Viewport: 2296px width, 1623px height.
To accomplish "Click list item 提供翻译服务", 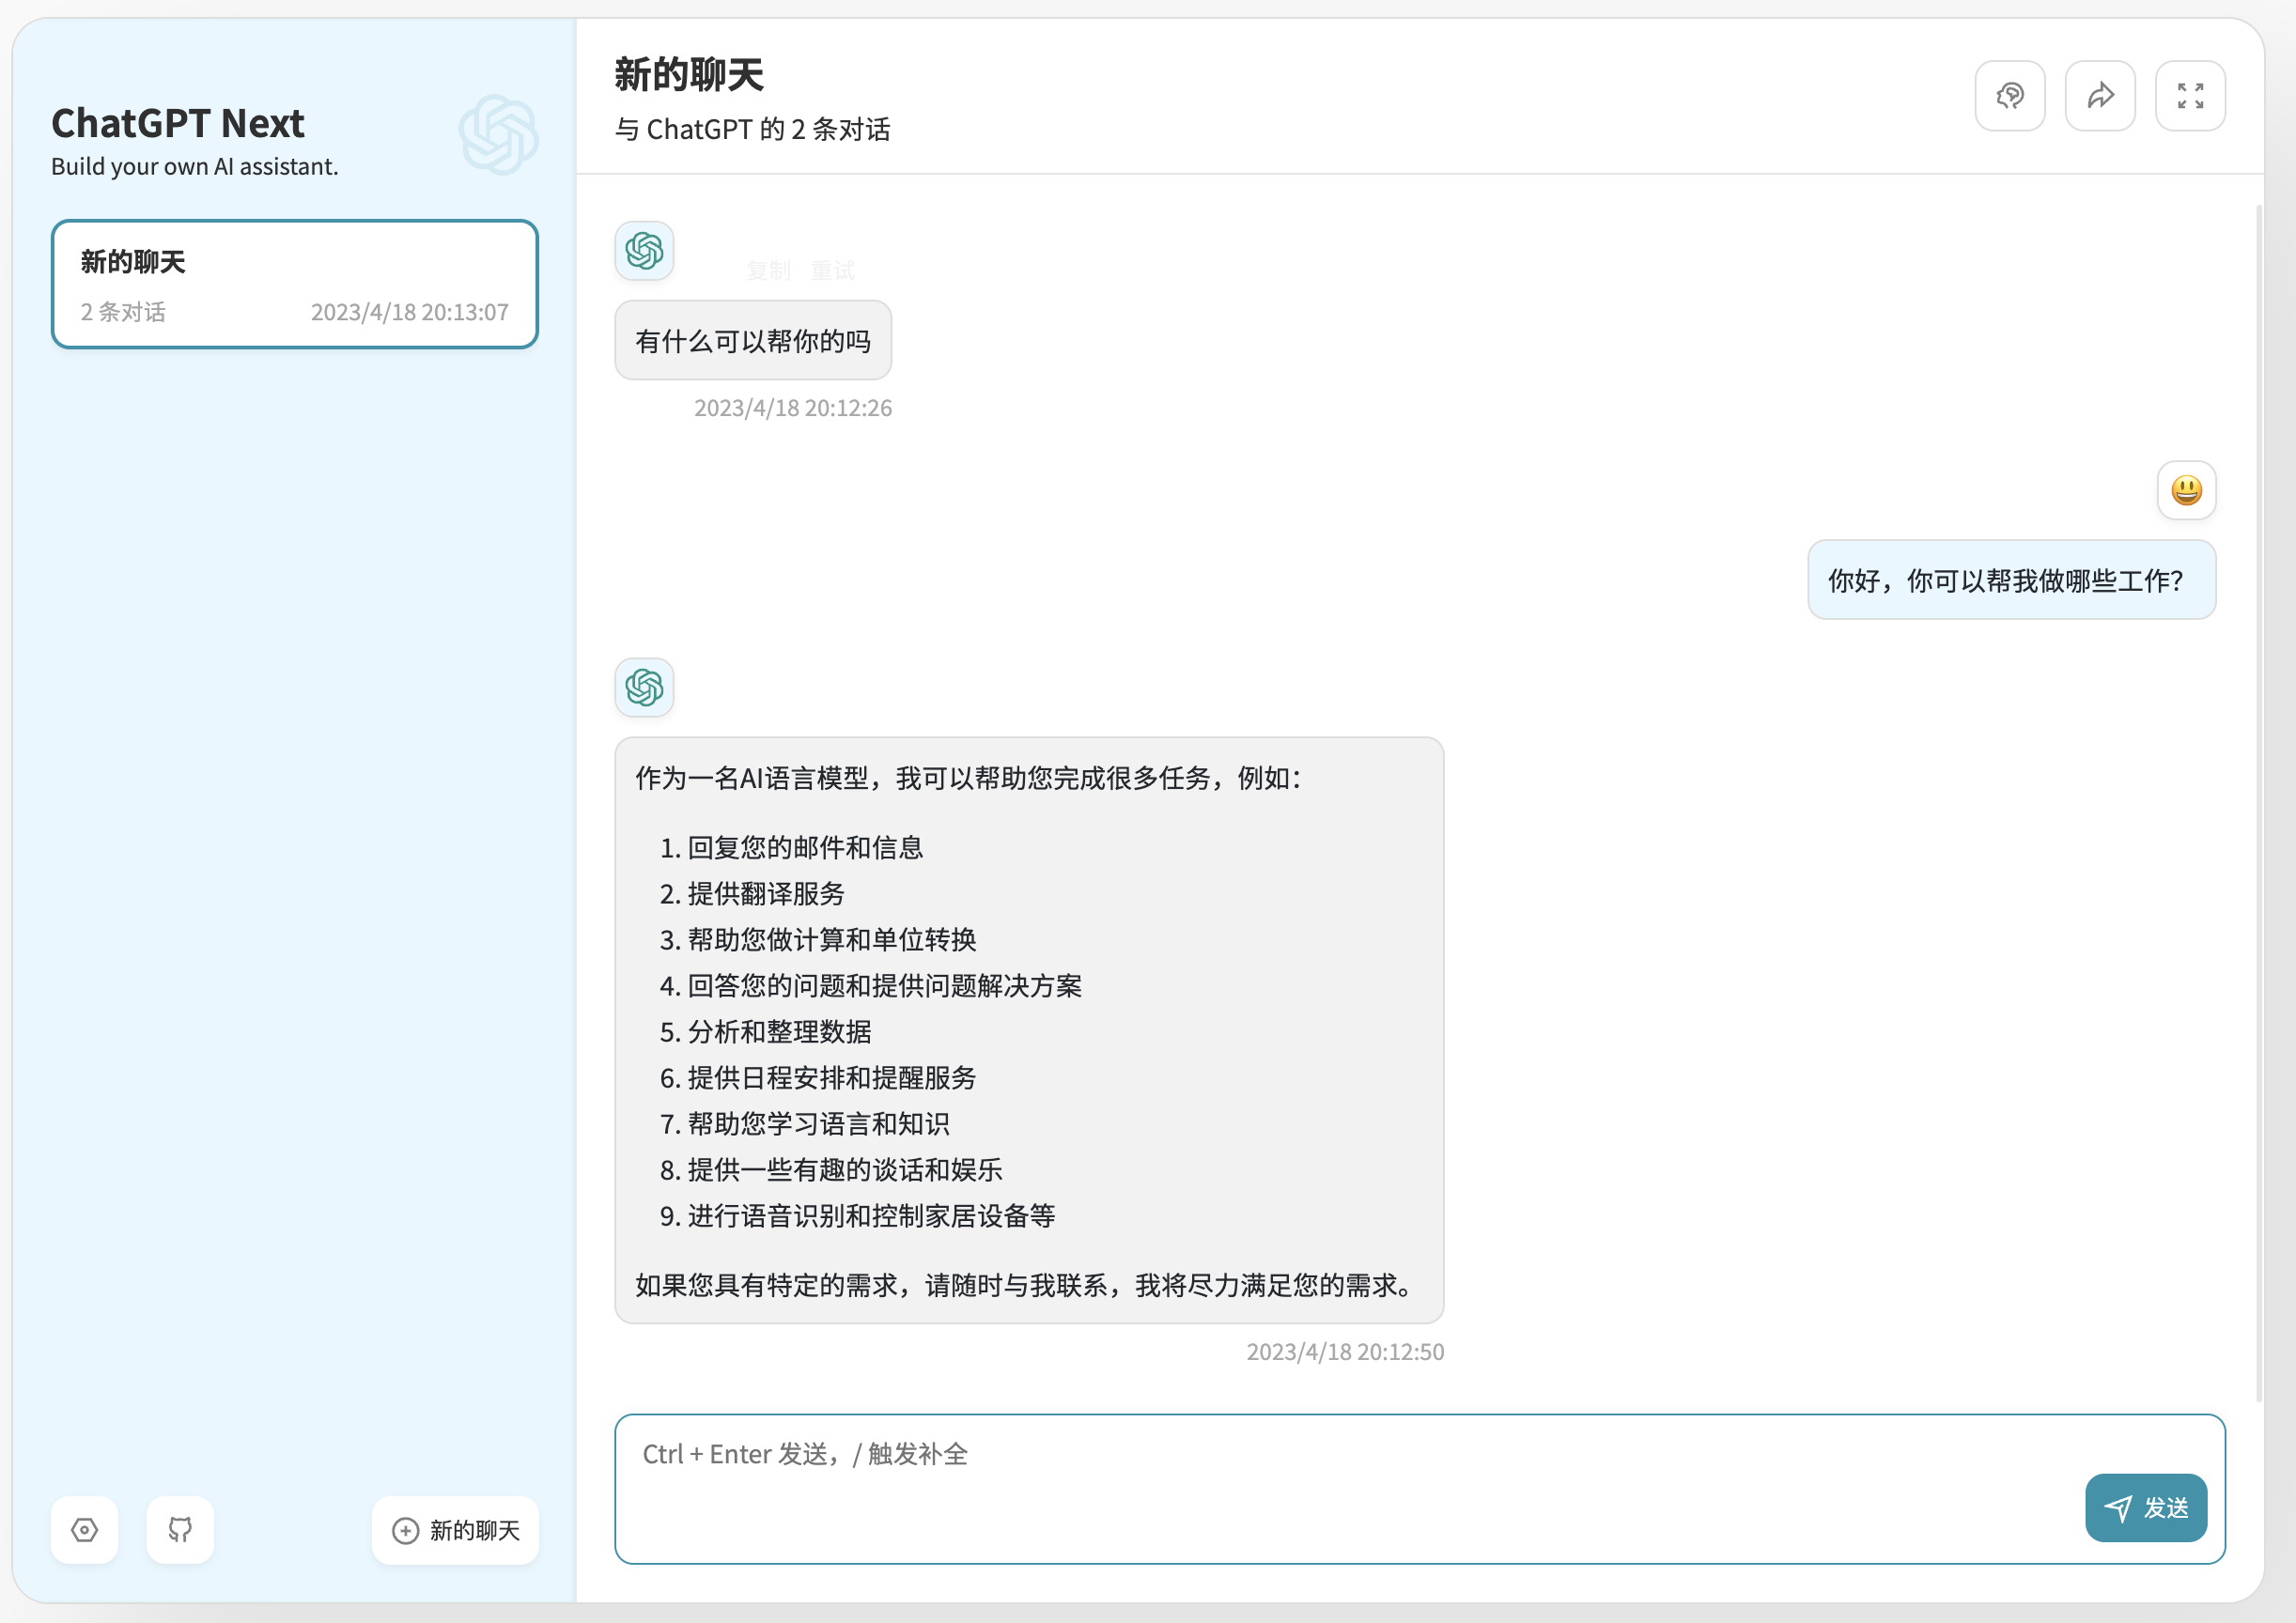I will coord(766,894).
